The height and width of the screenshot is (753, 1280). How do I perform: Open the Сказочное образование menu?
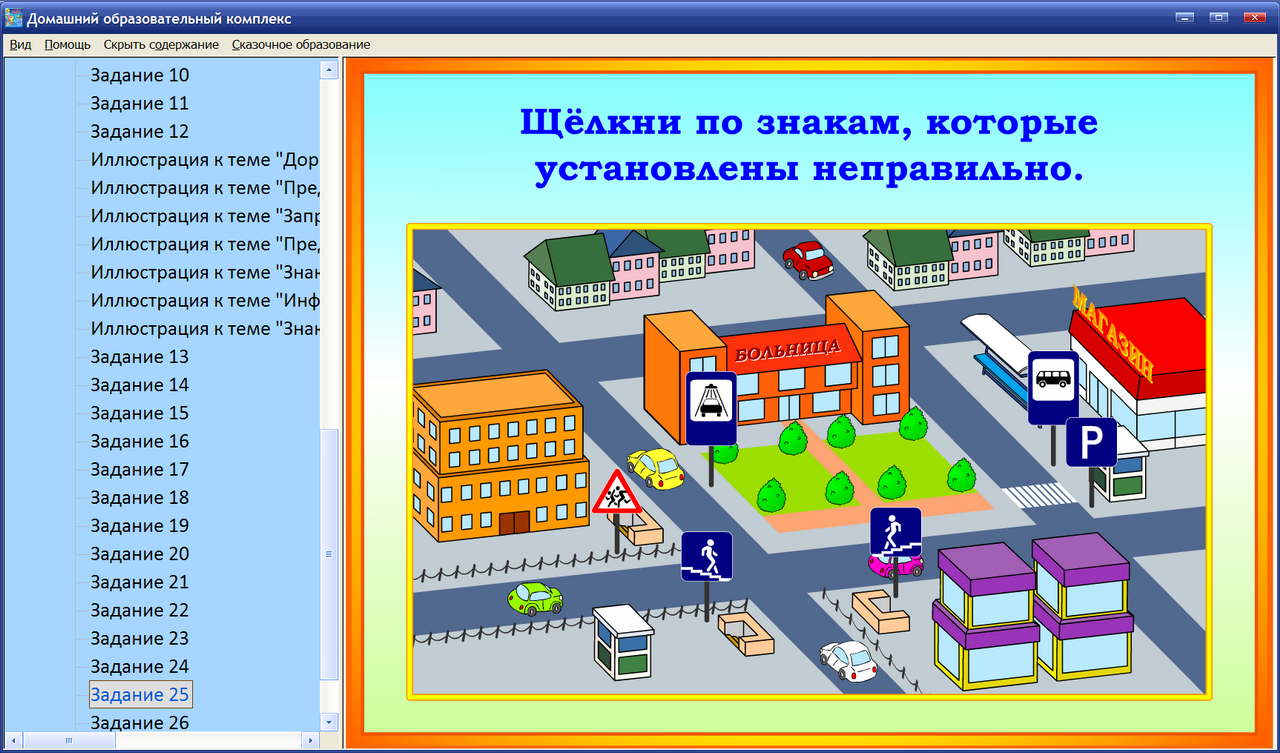pos(301,45)
